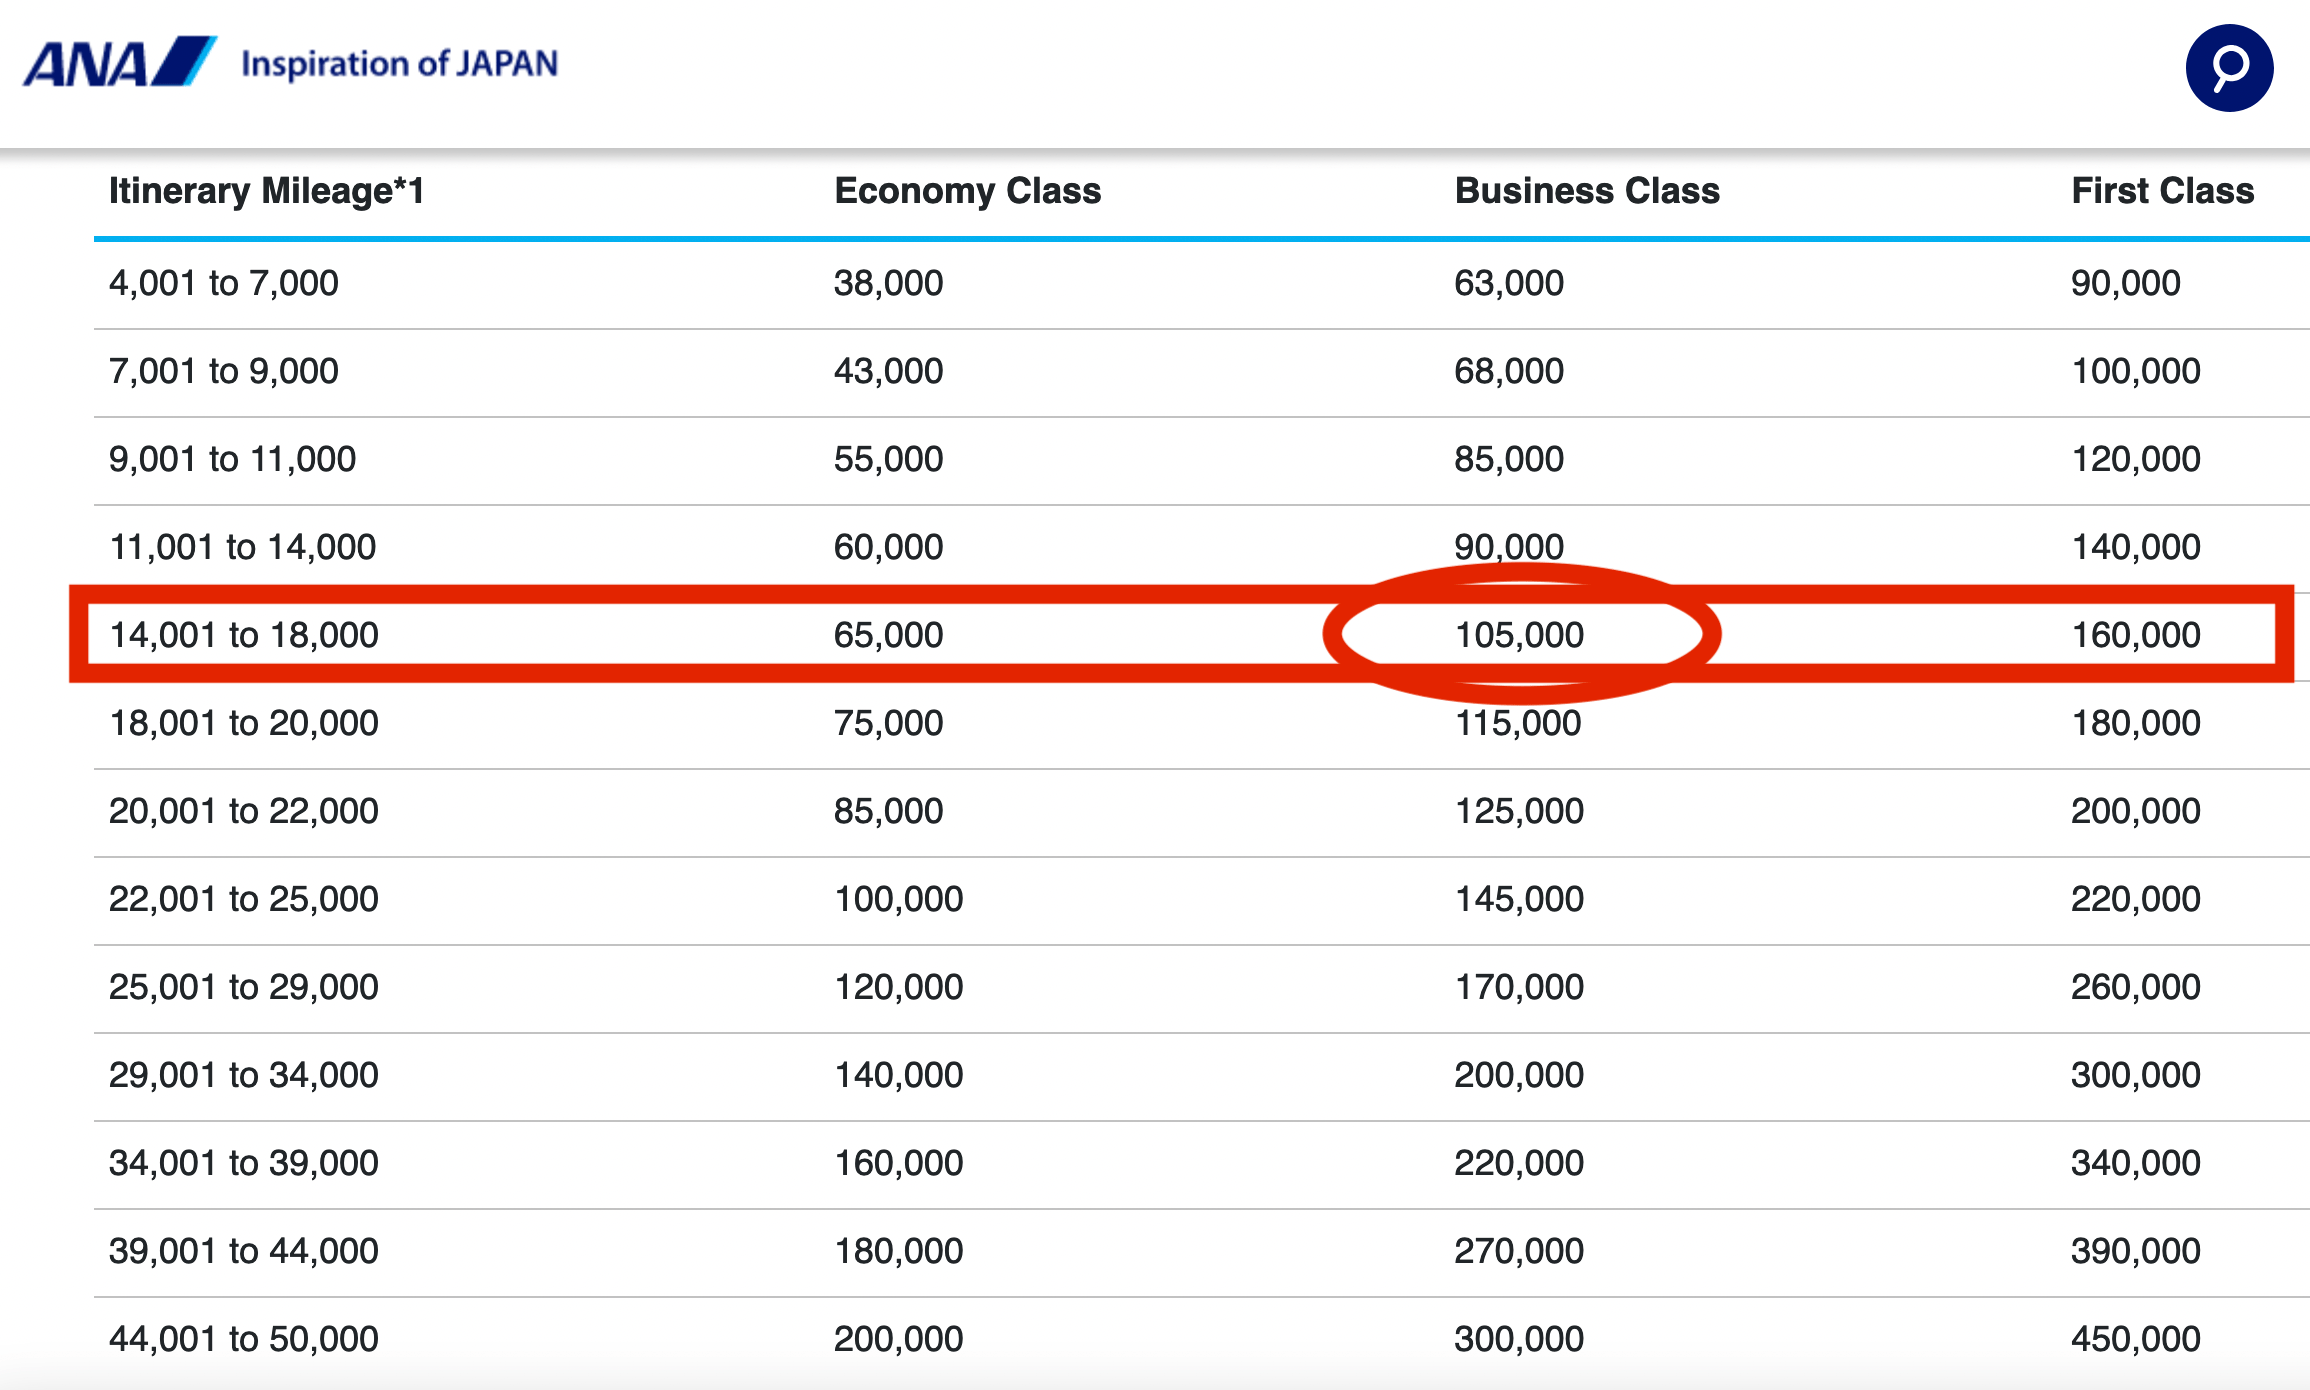
Task: Select Economy 180,000 in row 39,001 to 44,000
Action: point(899,1251)
